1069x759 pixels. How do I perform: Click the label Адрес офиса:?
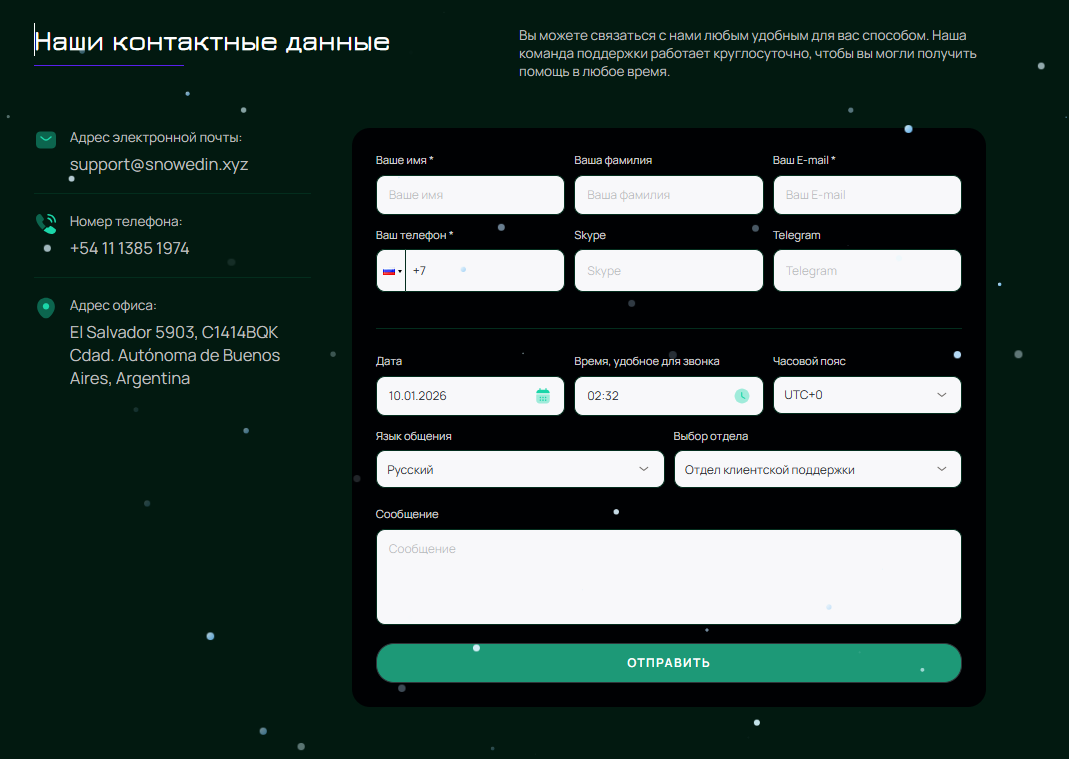(x=113, y=306)
